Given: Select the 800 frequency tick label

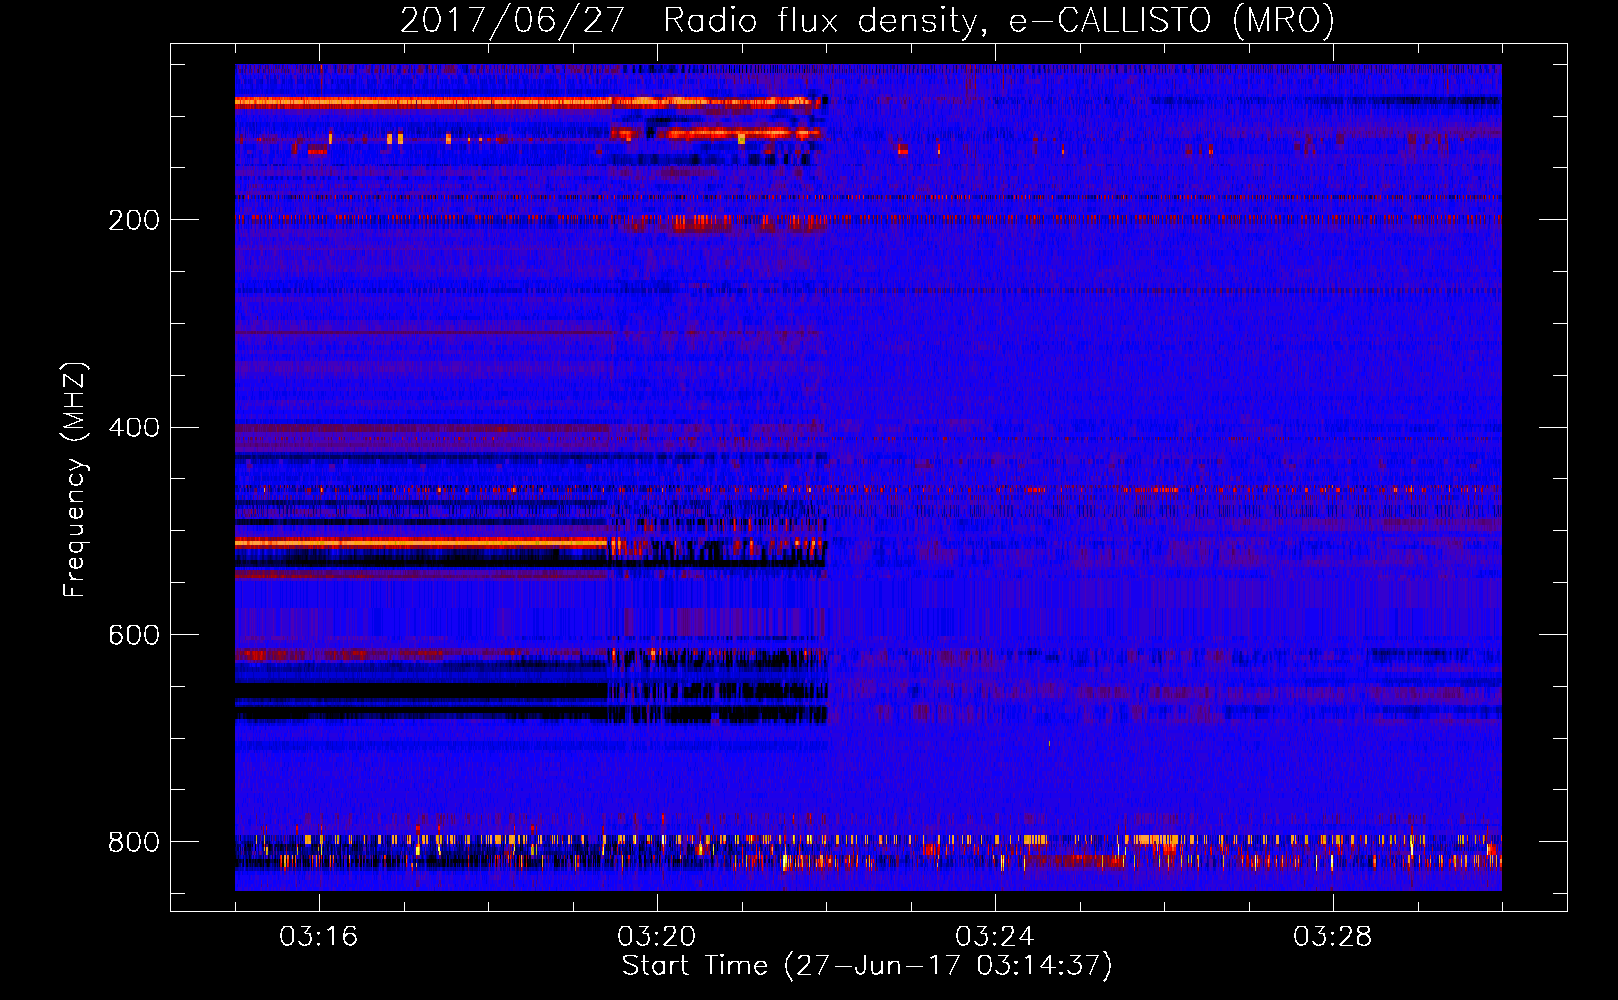Looking at the screenshot, I should pos(134,842).
